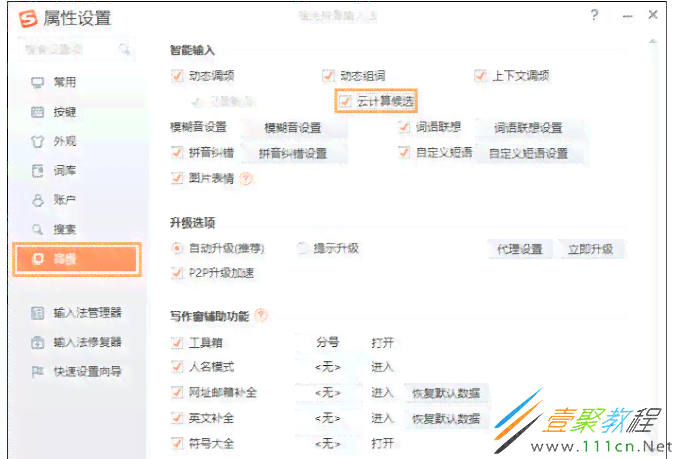
Task: Click 词语联想设置 button
Action: [x=528, y=128]
